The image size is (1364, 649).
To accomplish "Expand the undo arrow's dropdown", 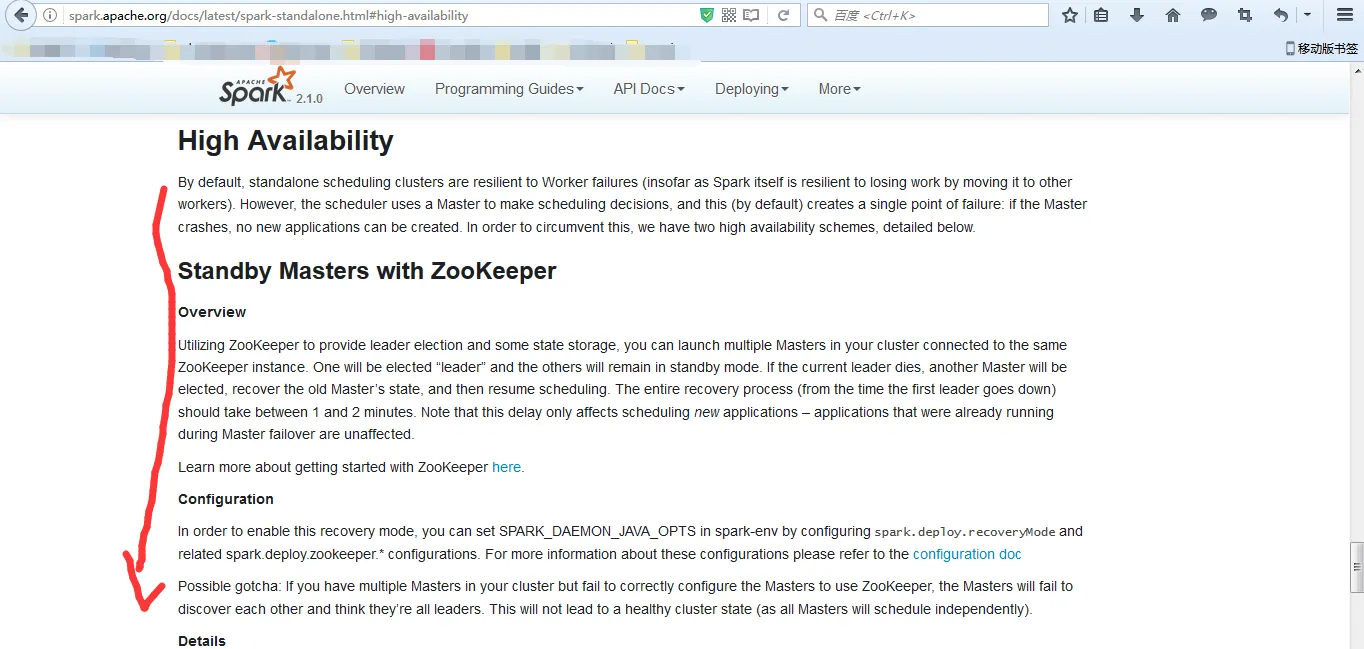I will pyautogui.click(x=1307, y=15).
